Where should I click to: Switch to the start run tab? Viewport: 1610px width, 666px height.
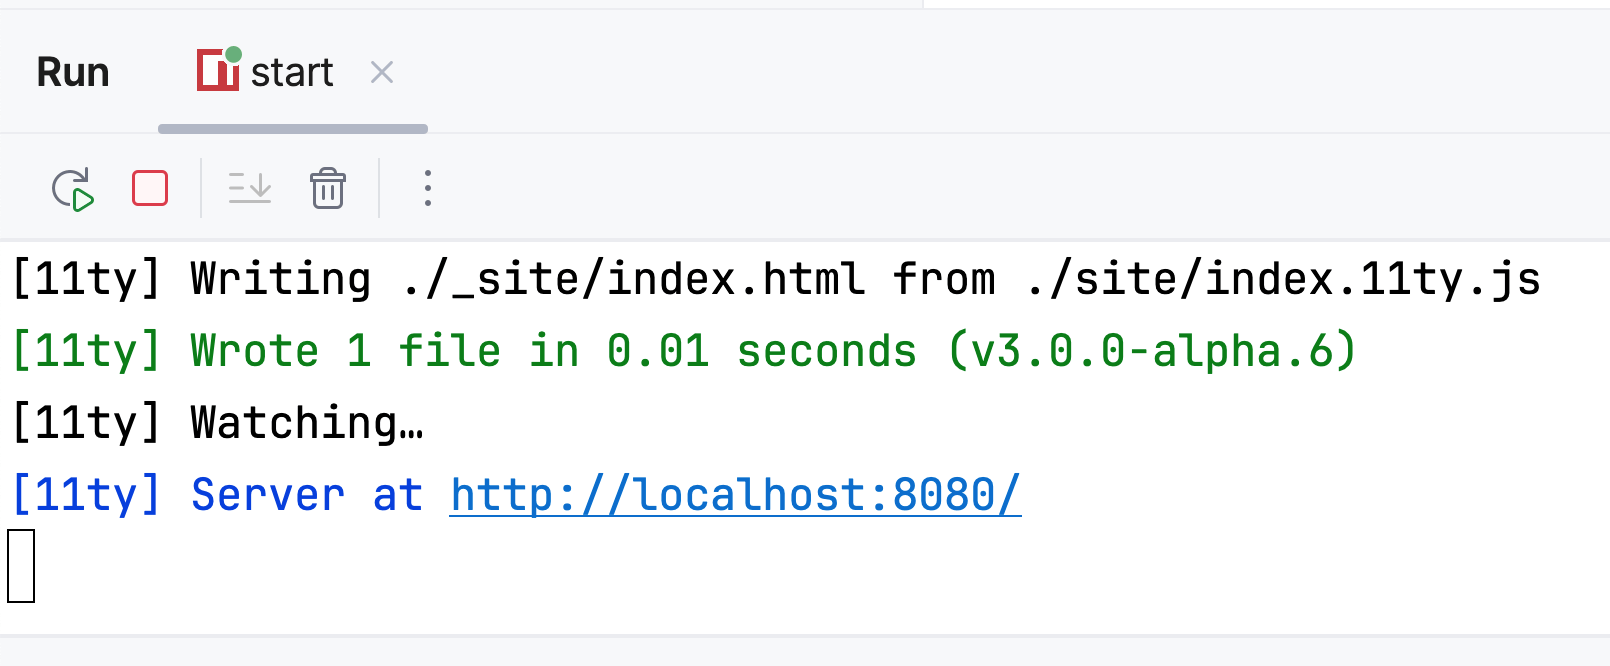pos(293,71)
